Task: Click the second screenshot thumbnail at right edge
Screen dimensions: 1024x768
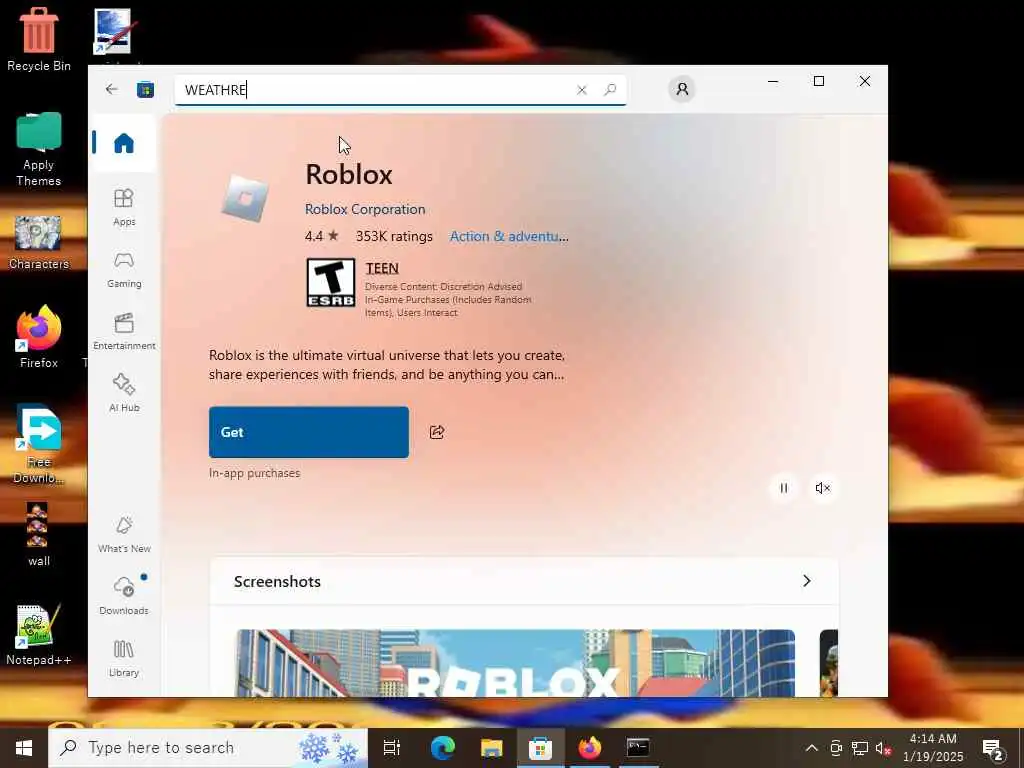Action: 829,663
